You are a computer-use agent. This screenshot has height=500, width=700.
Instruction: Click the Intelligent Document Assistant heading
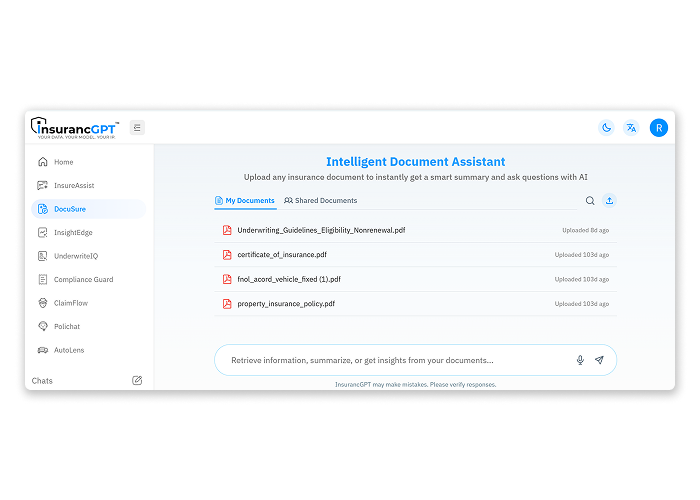point(416,162)
